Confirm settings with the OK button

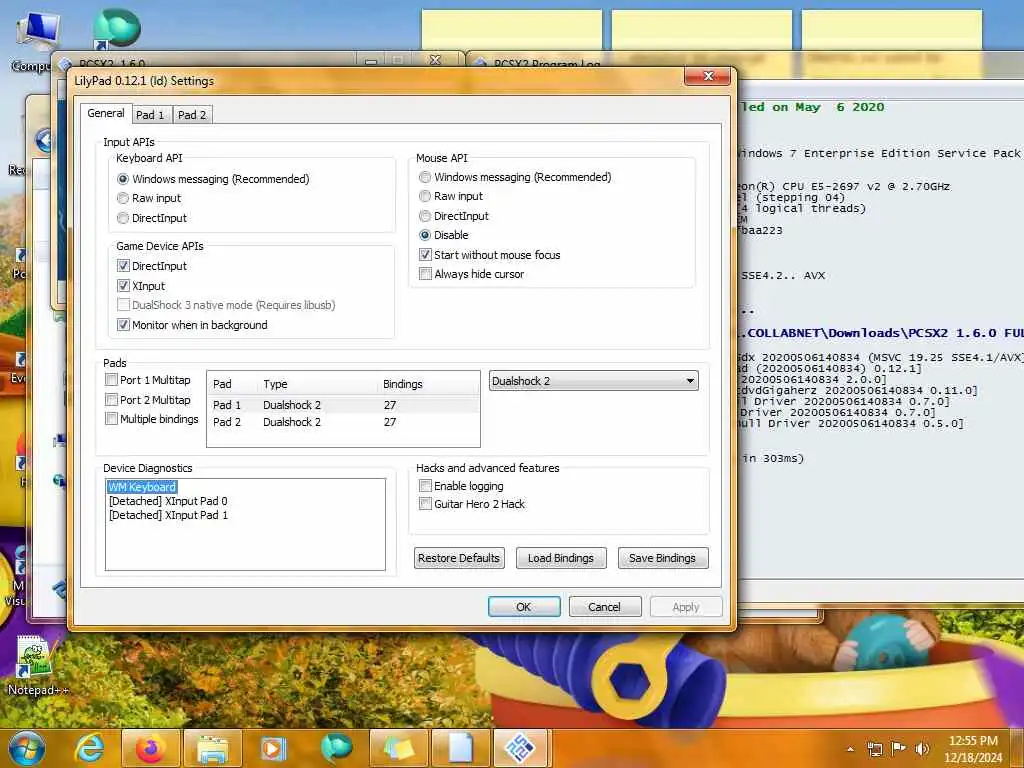[524, 607]
